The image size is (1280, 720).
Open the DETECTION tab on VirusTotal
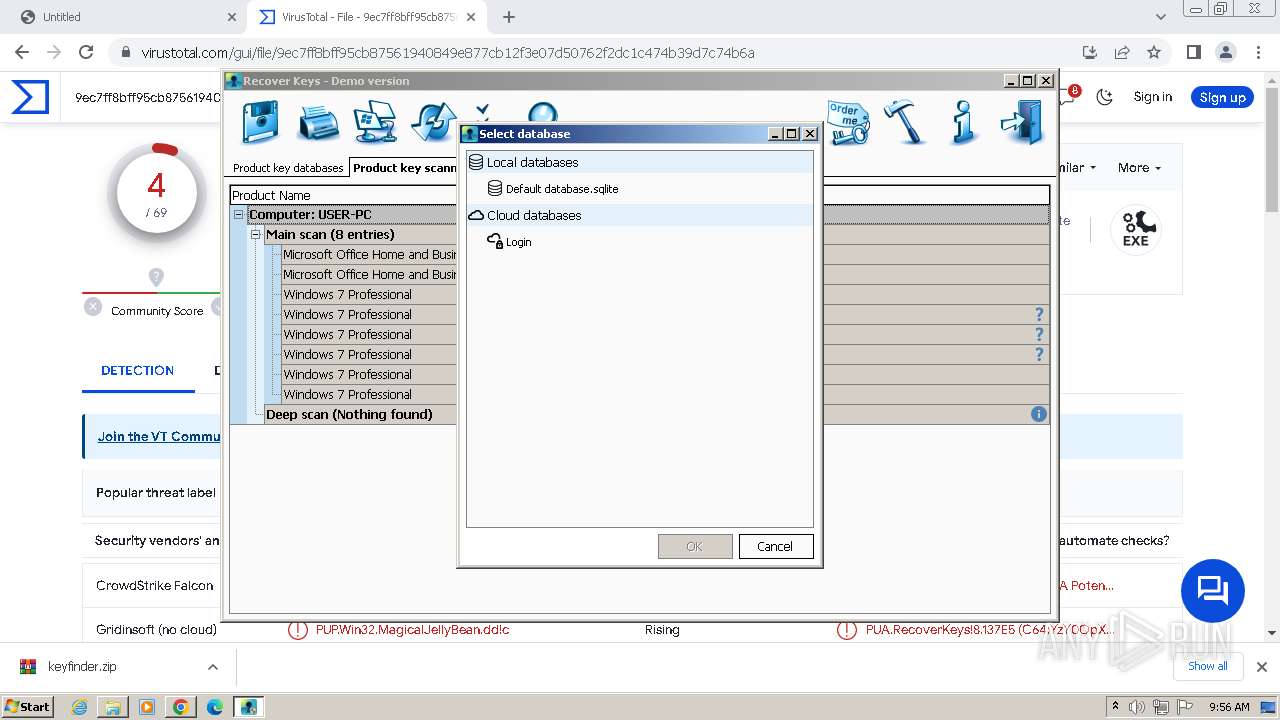coord(137,370)
